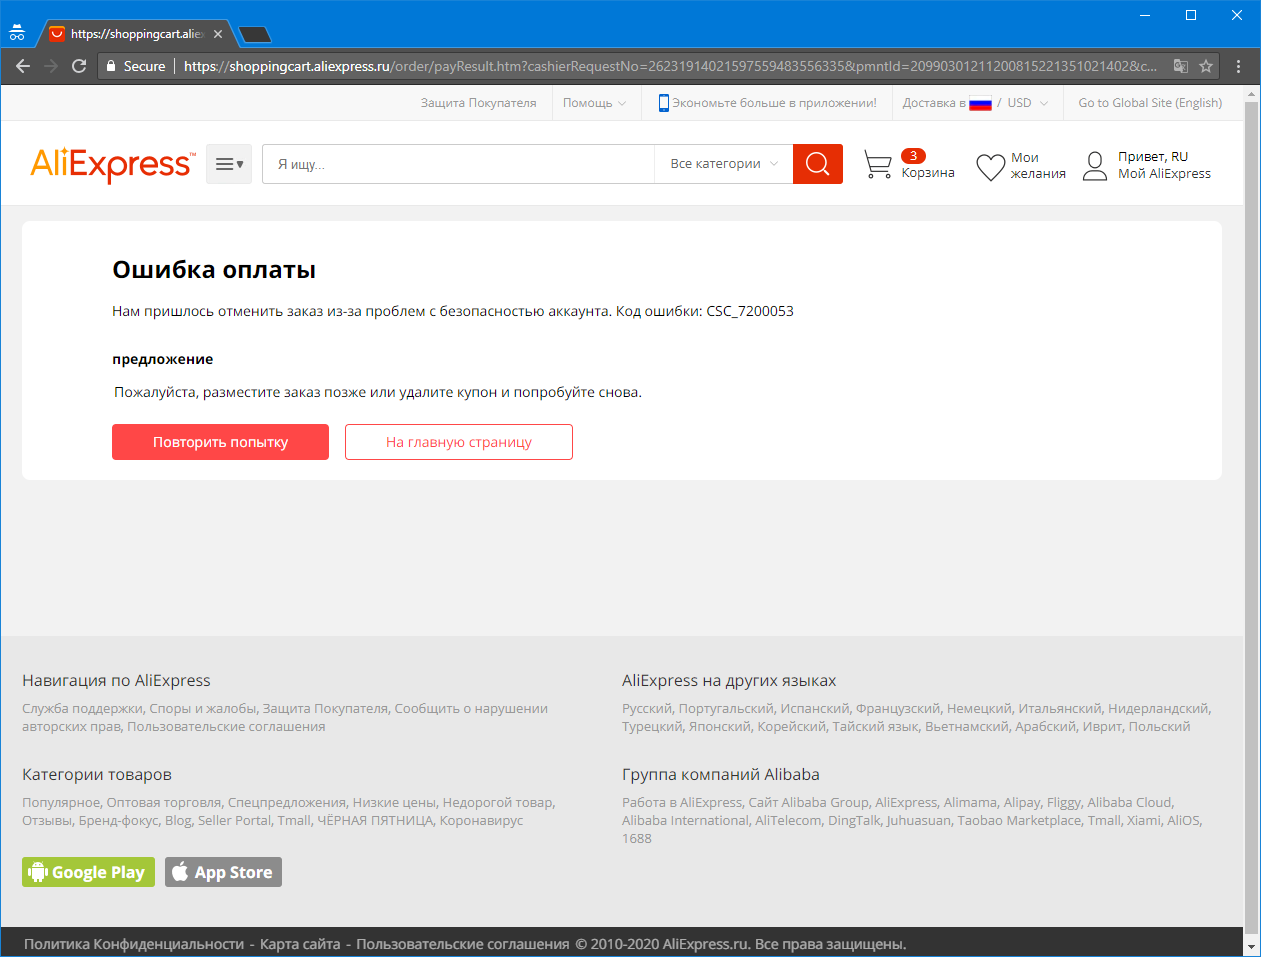Click the Сообщить о нарушении link
The height and width of the screenshot is (957, 1261).
[x=471, y=709]
